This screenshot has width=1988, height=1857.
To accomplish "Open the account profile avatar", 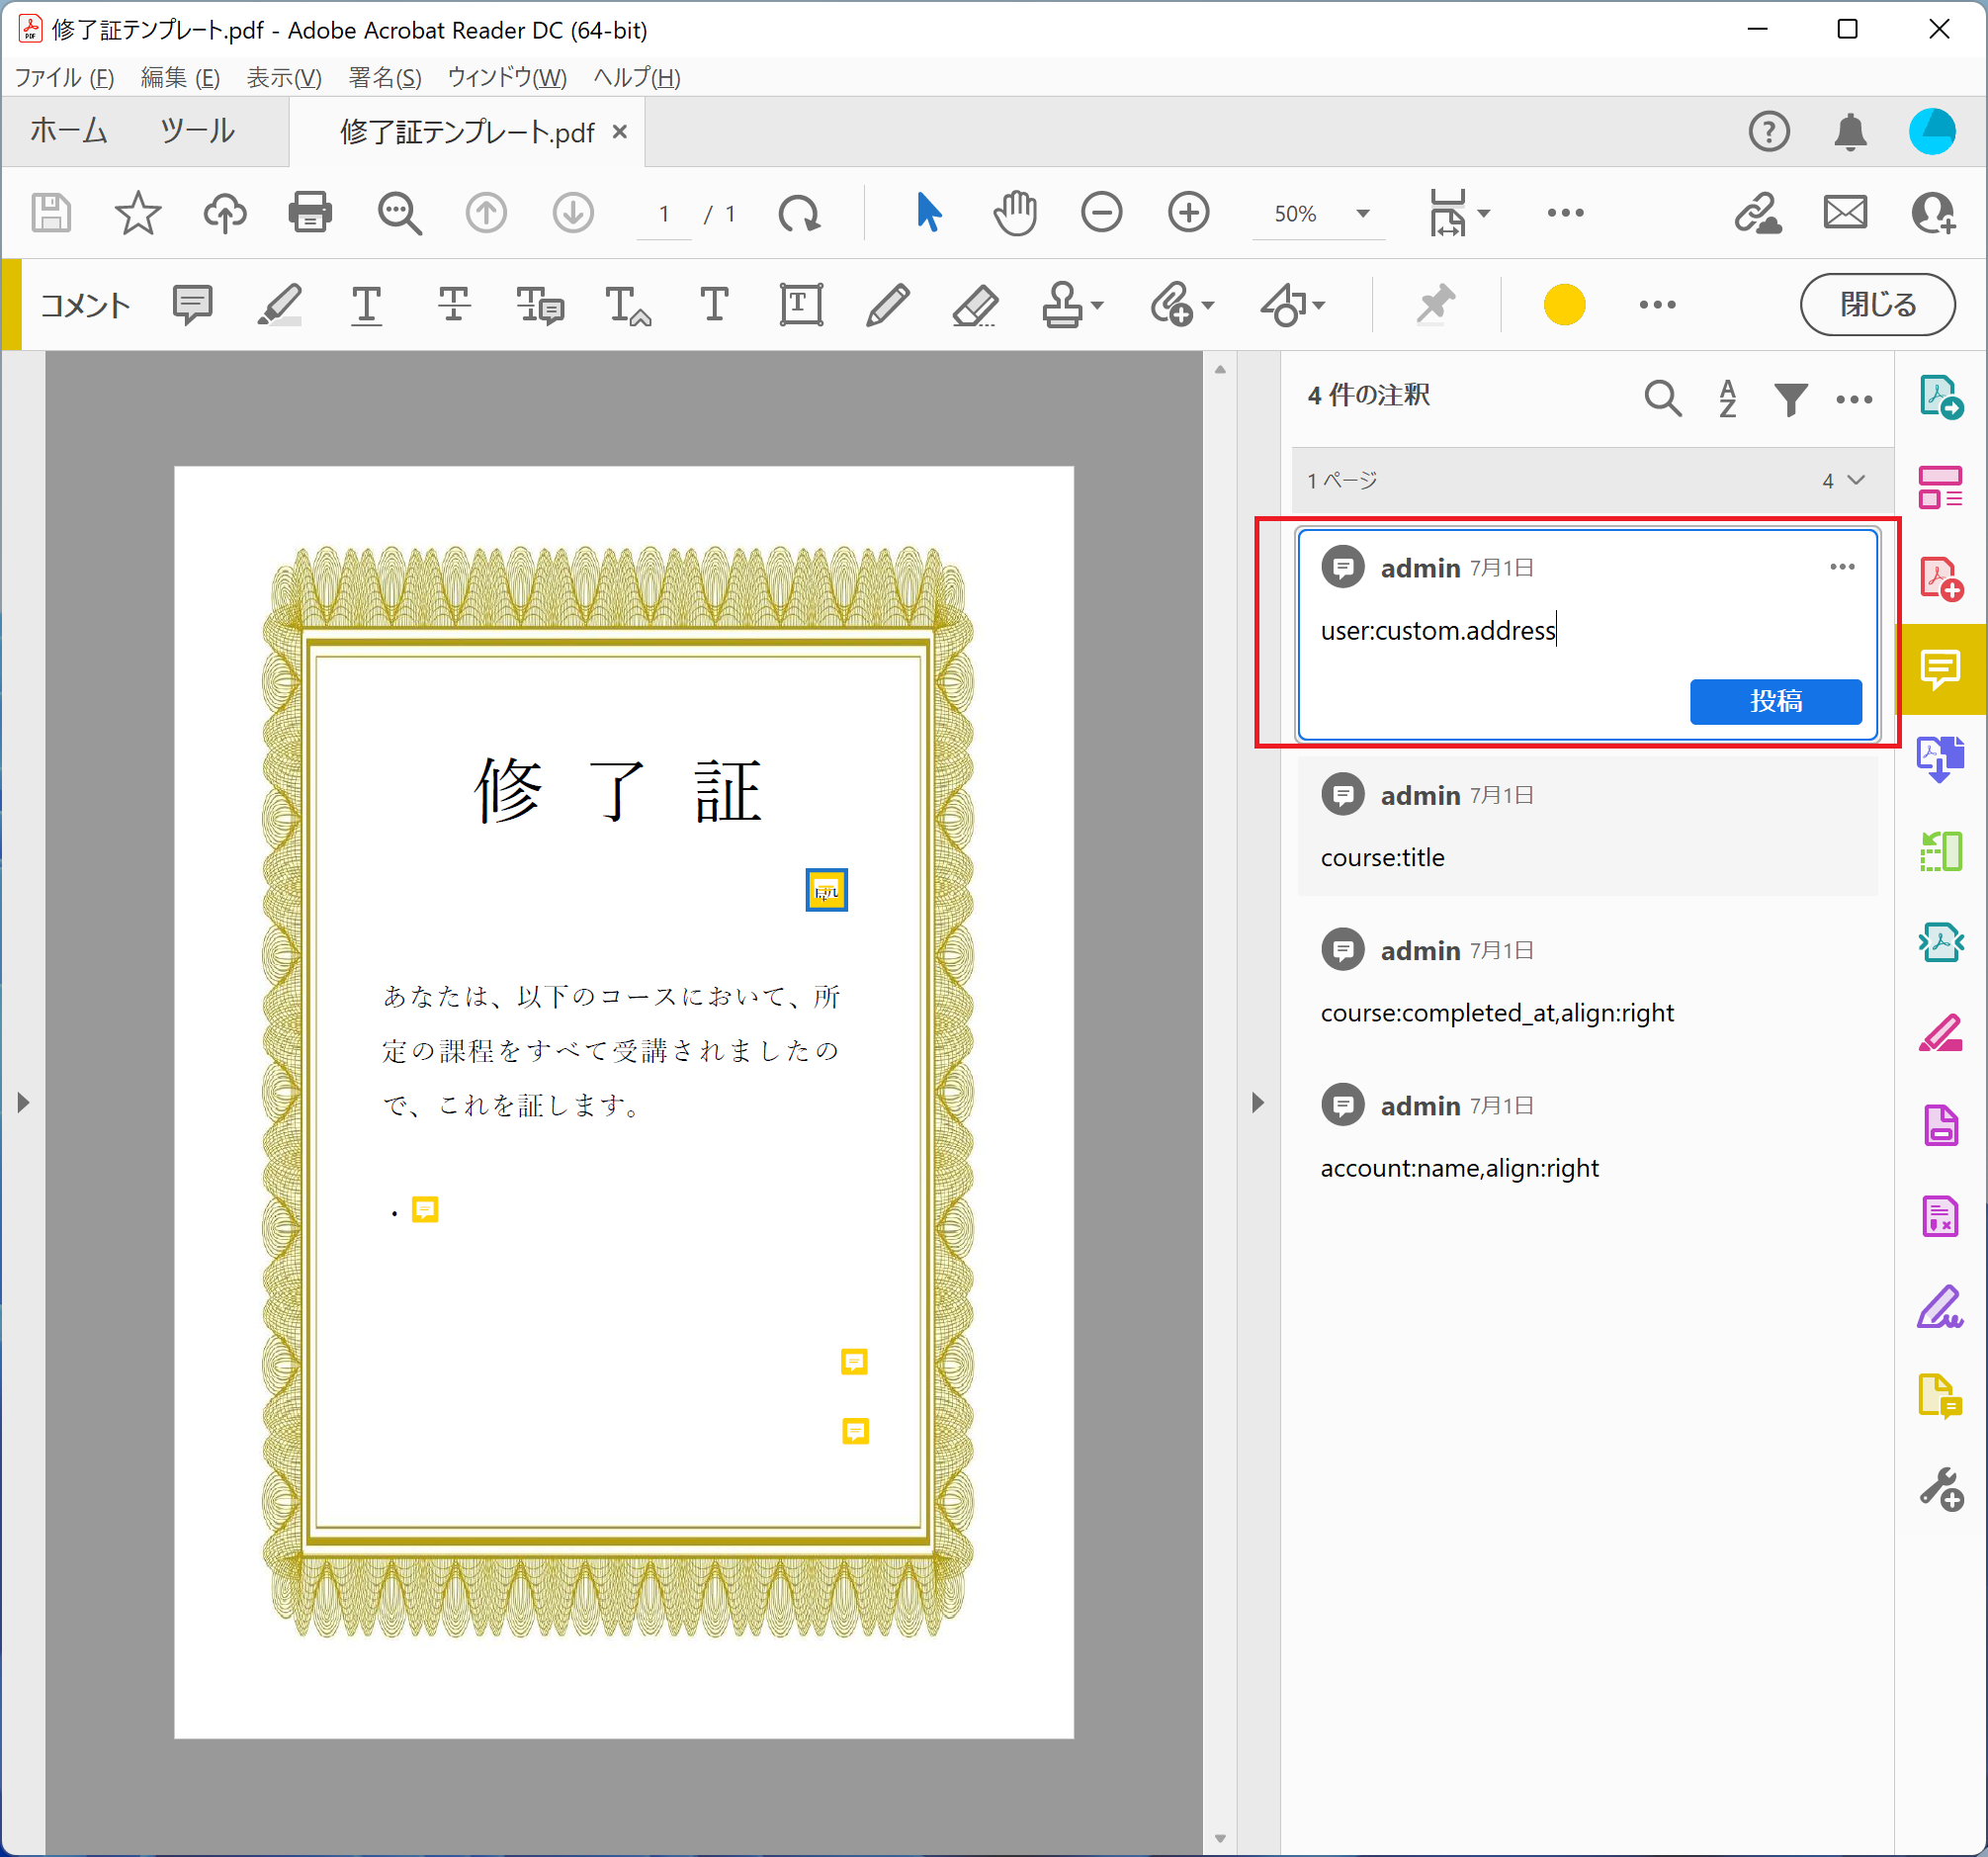I will point(1932,132).
